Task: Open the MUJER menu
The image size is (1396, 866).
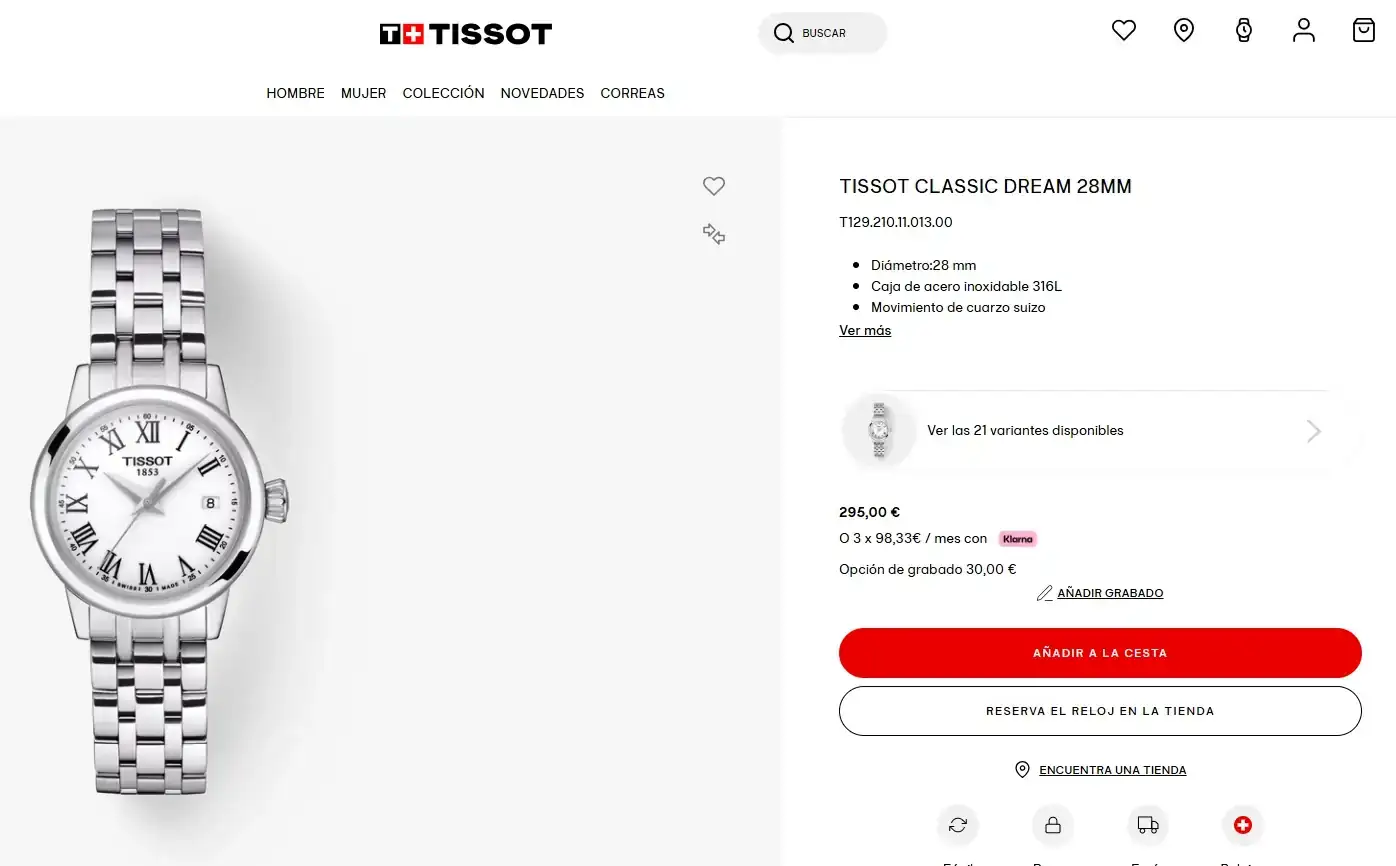Action: click(x=363, y=93)
